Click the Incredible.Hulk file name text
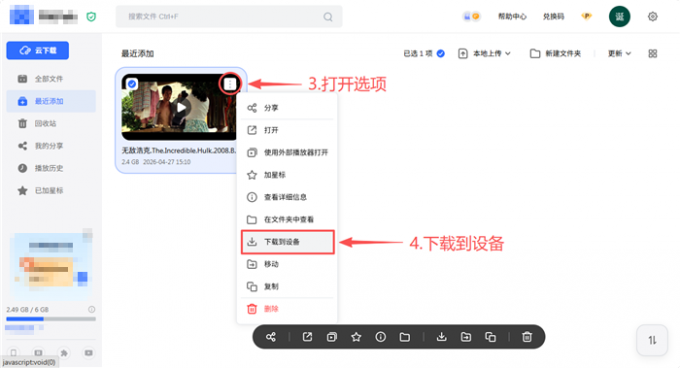The width and height of the screenshot is (680, 368). click(x=179, y=150)
